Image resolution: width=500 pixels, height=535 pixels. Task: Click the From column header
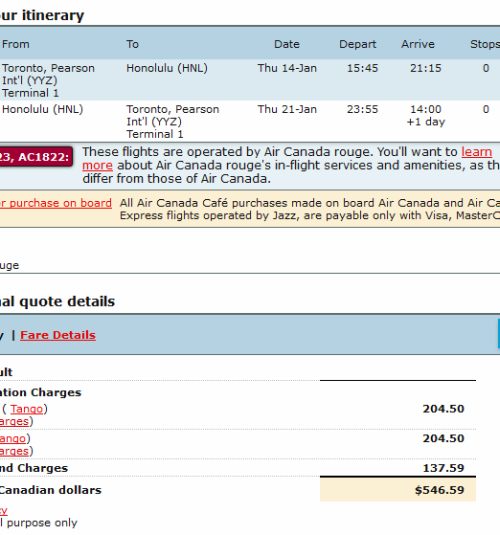(16, 44)
